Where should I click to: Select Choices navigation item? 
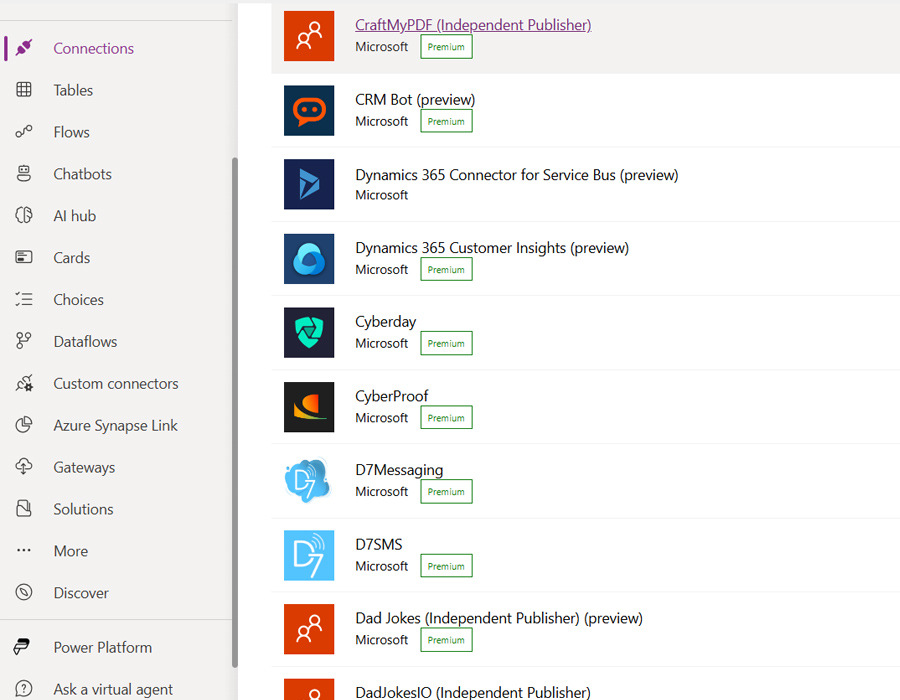click(x=78, y=300)
